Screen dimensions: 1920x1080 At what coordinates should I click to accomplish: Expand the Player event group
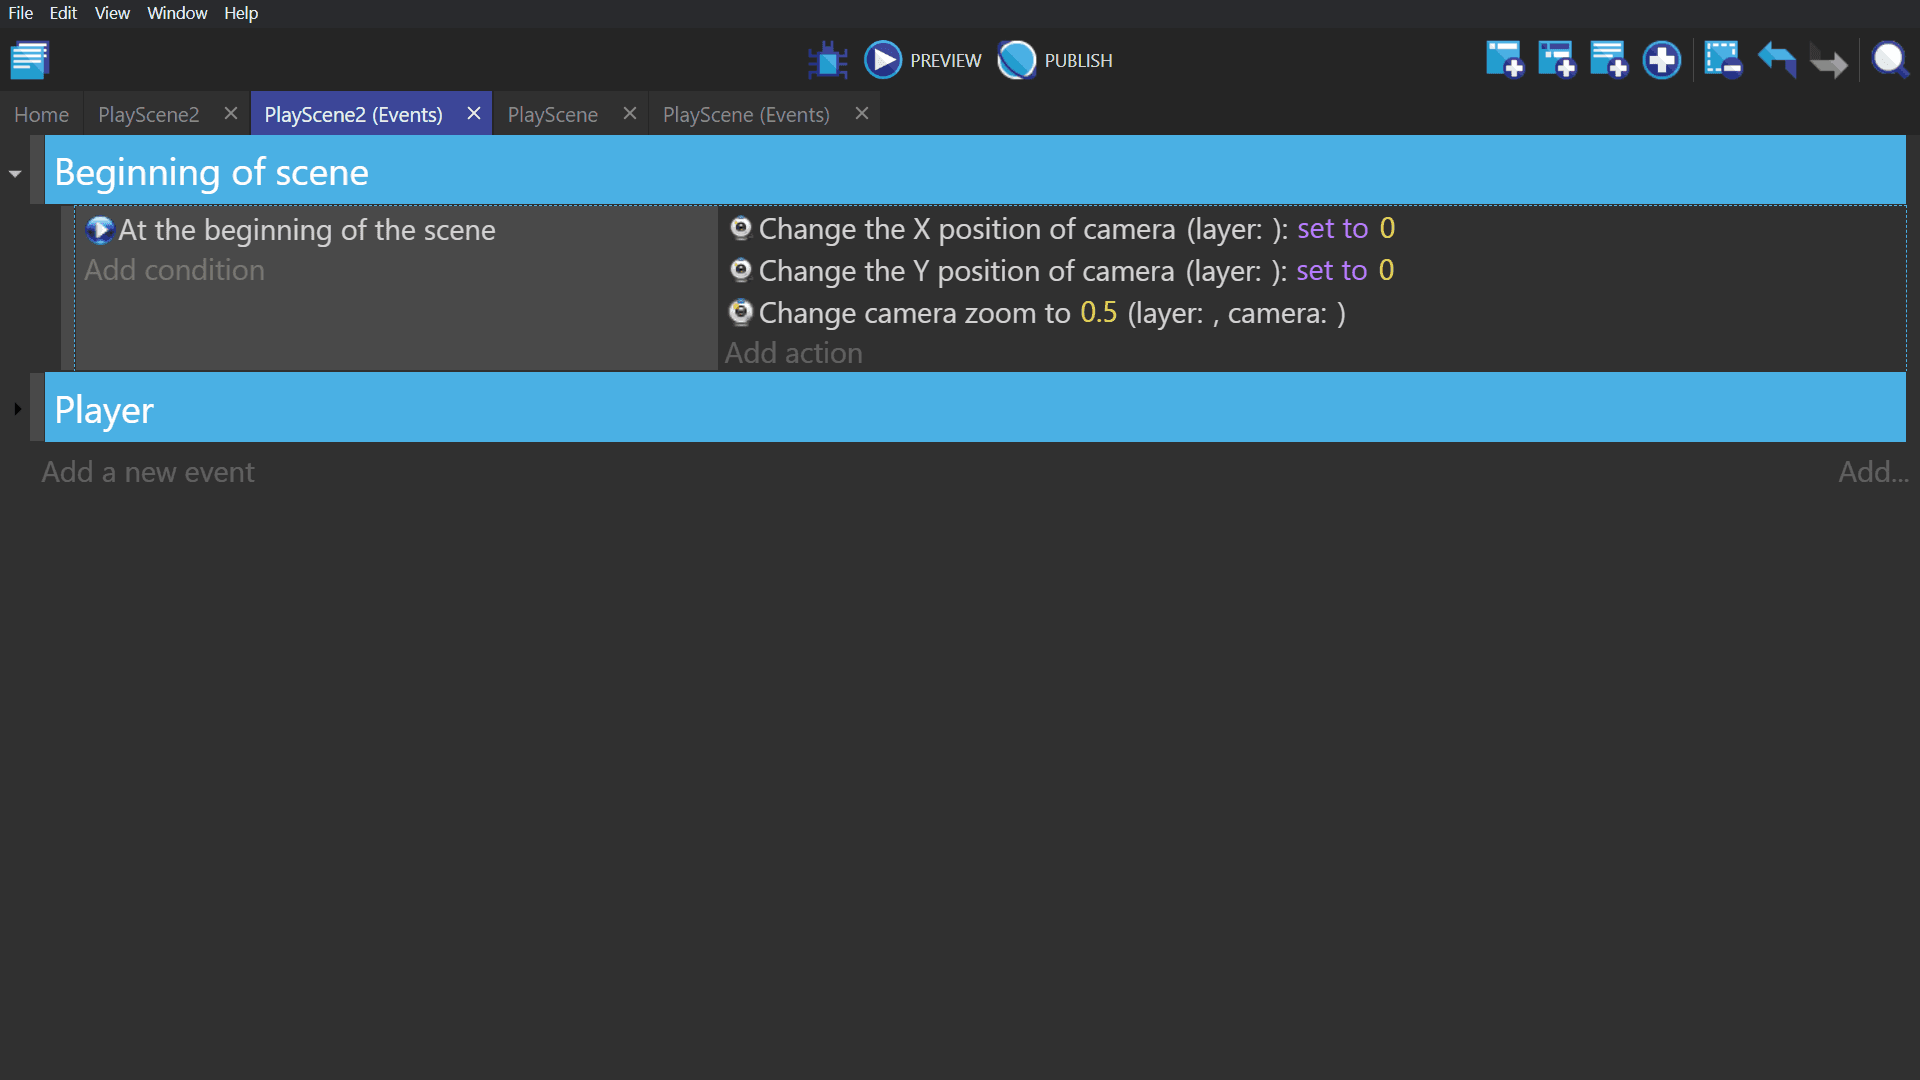pos(17,409)
